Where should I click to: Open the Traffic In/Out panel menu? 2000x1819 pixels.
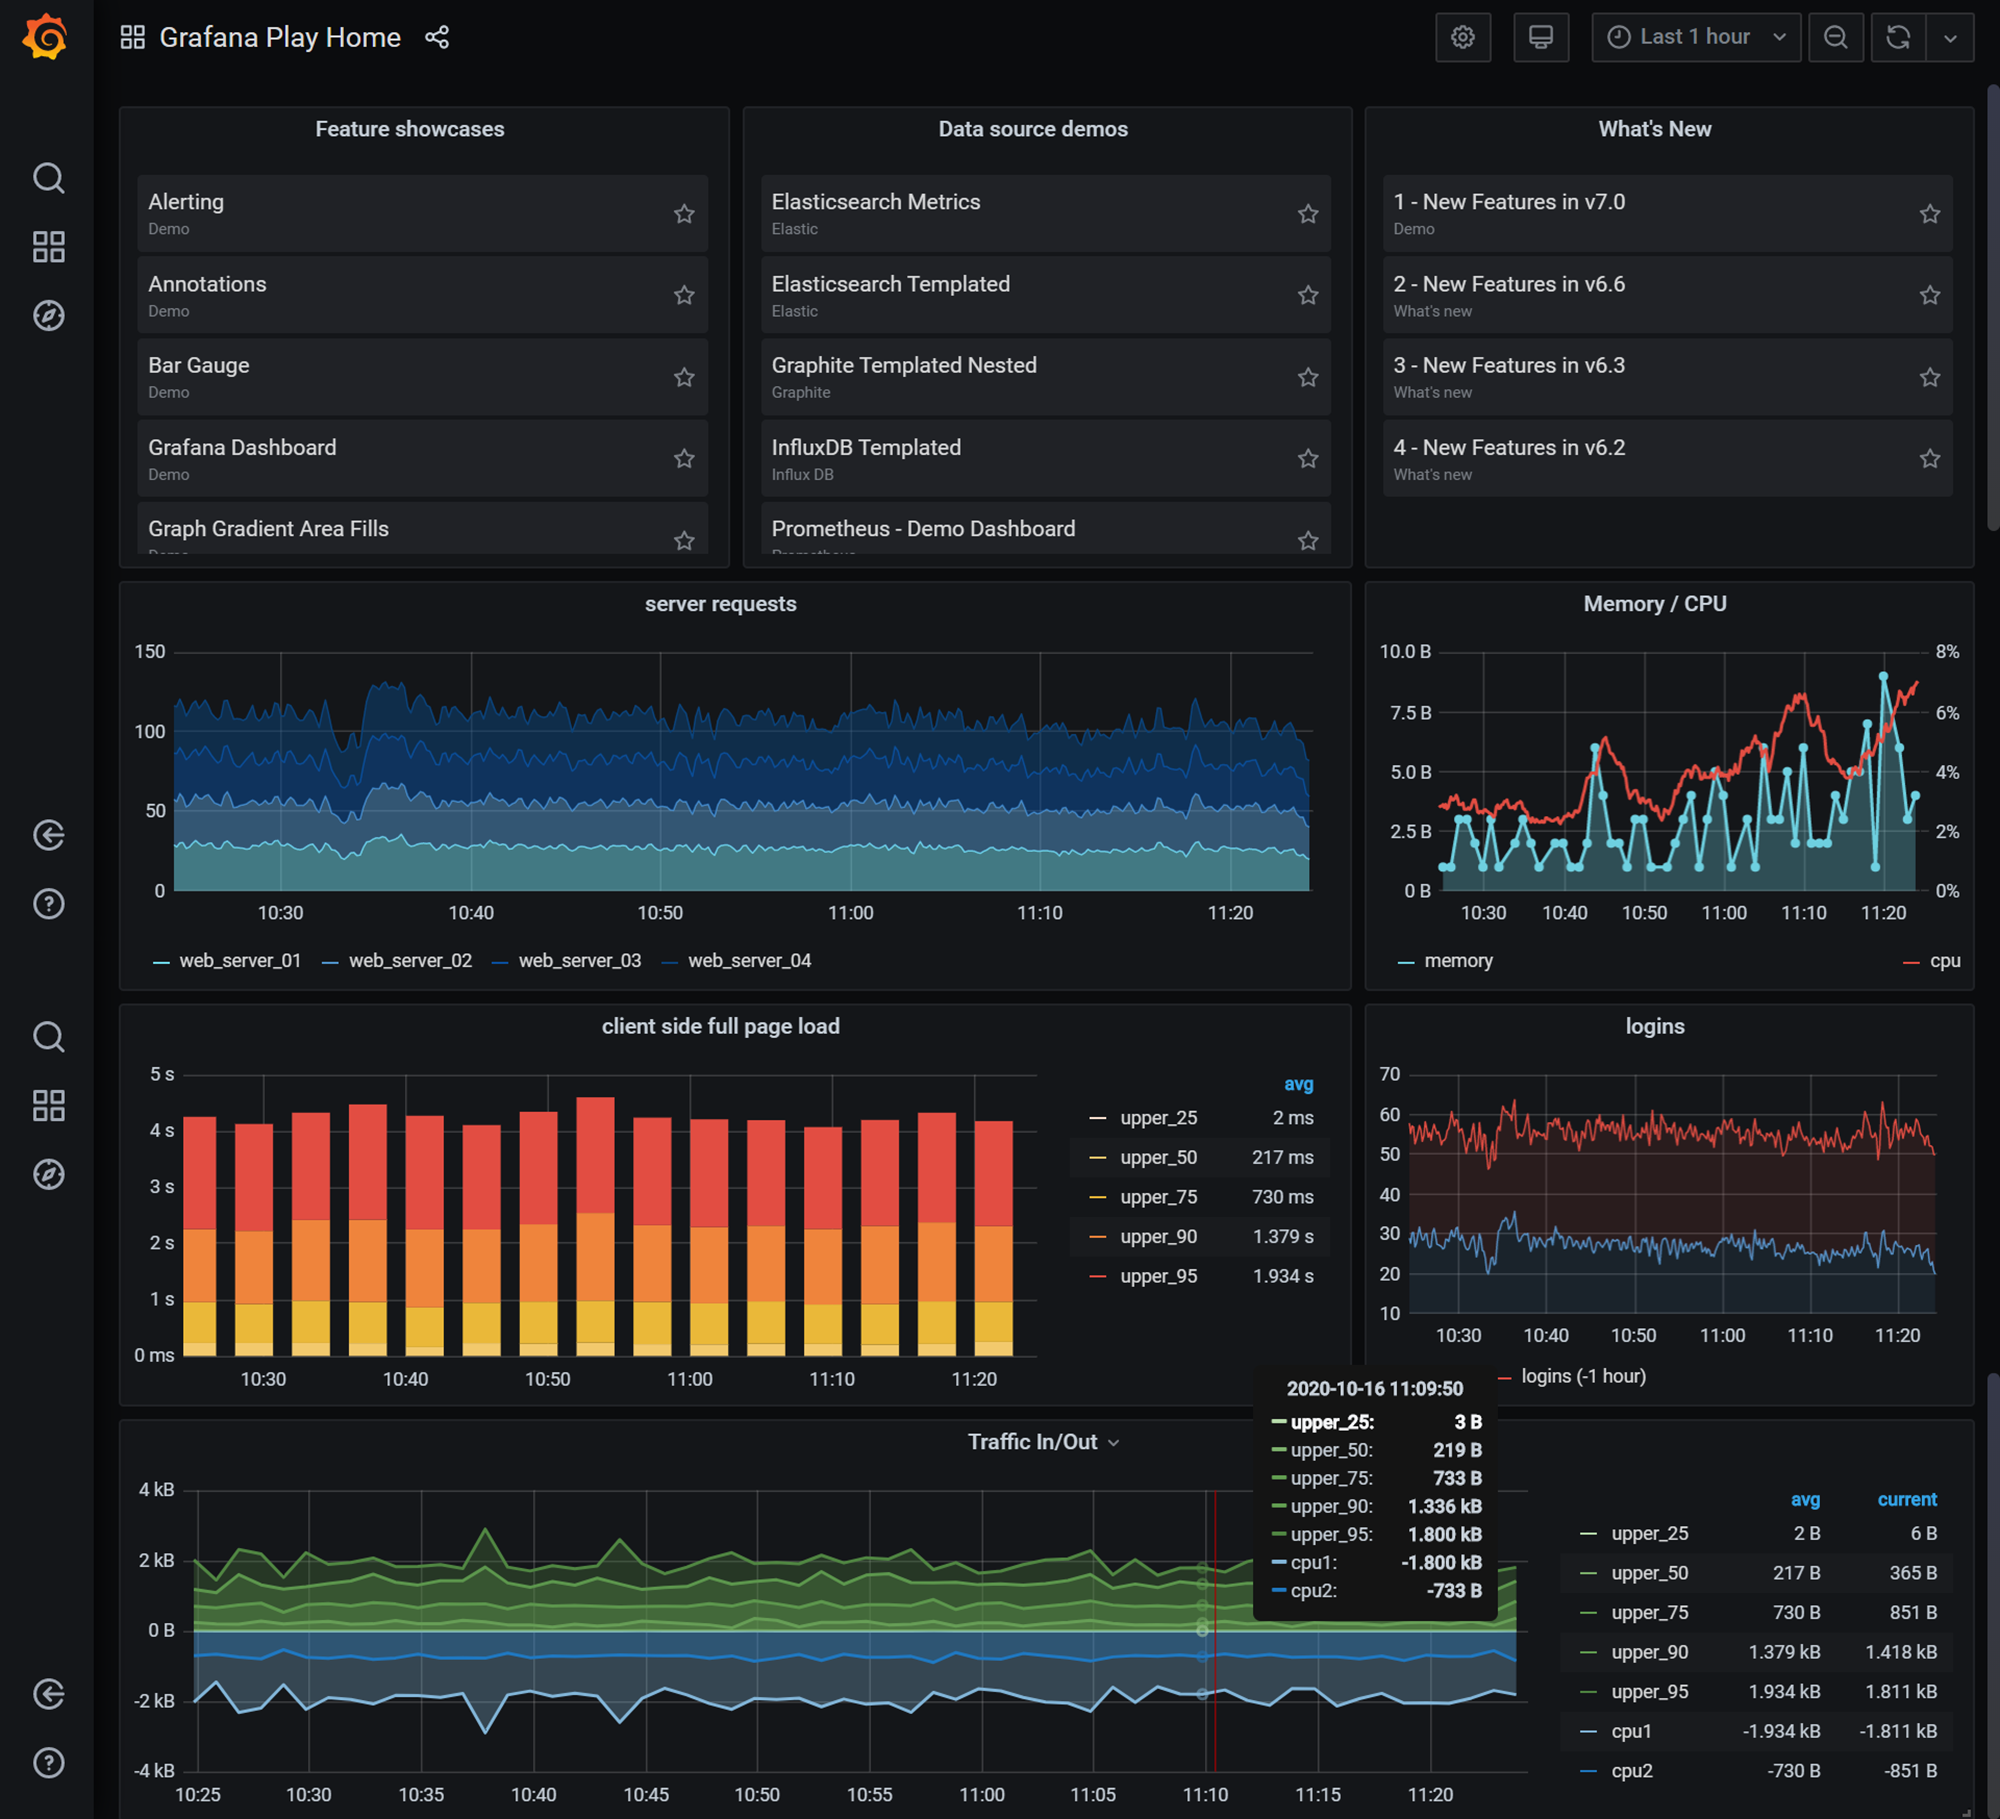1042,1442
